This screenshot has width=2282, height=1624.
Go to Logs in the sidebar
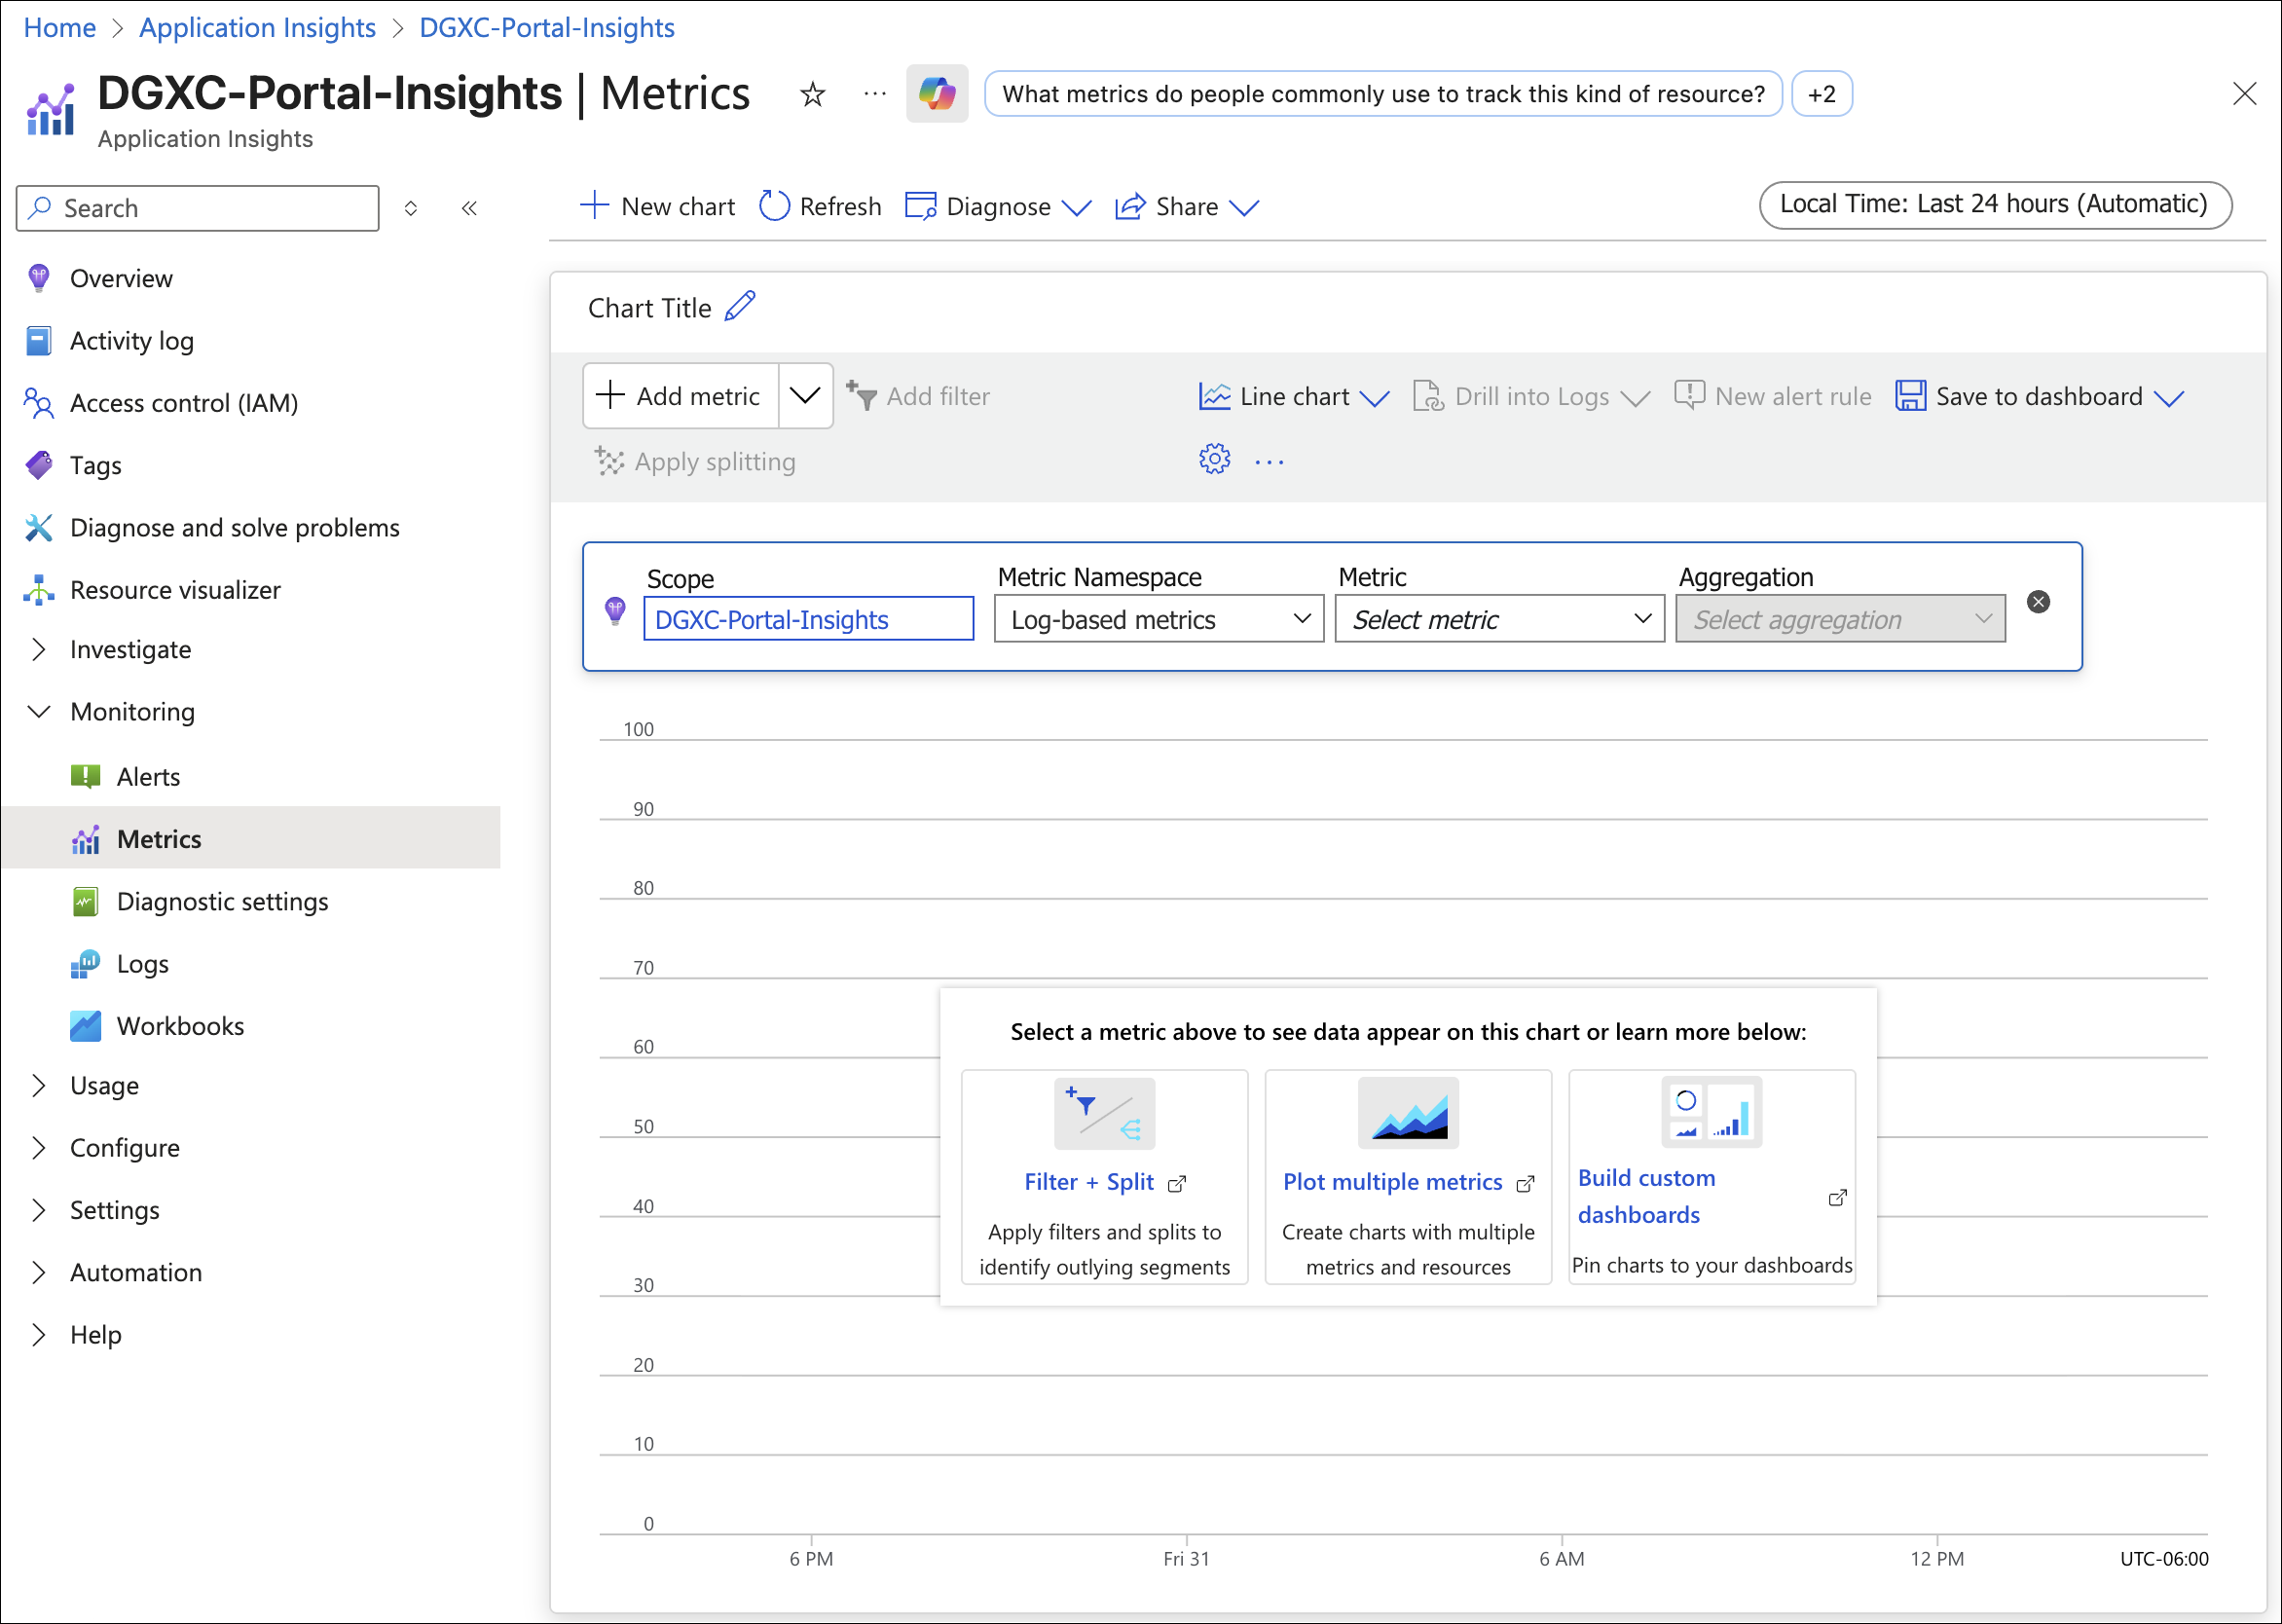[142, 964]
